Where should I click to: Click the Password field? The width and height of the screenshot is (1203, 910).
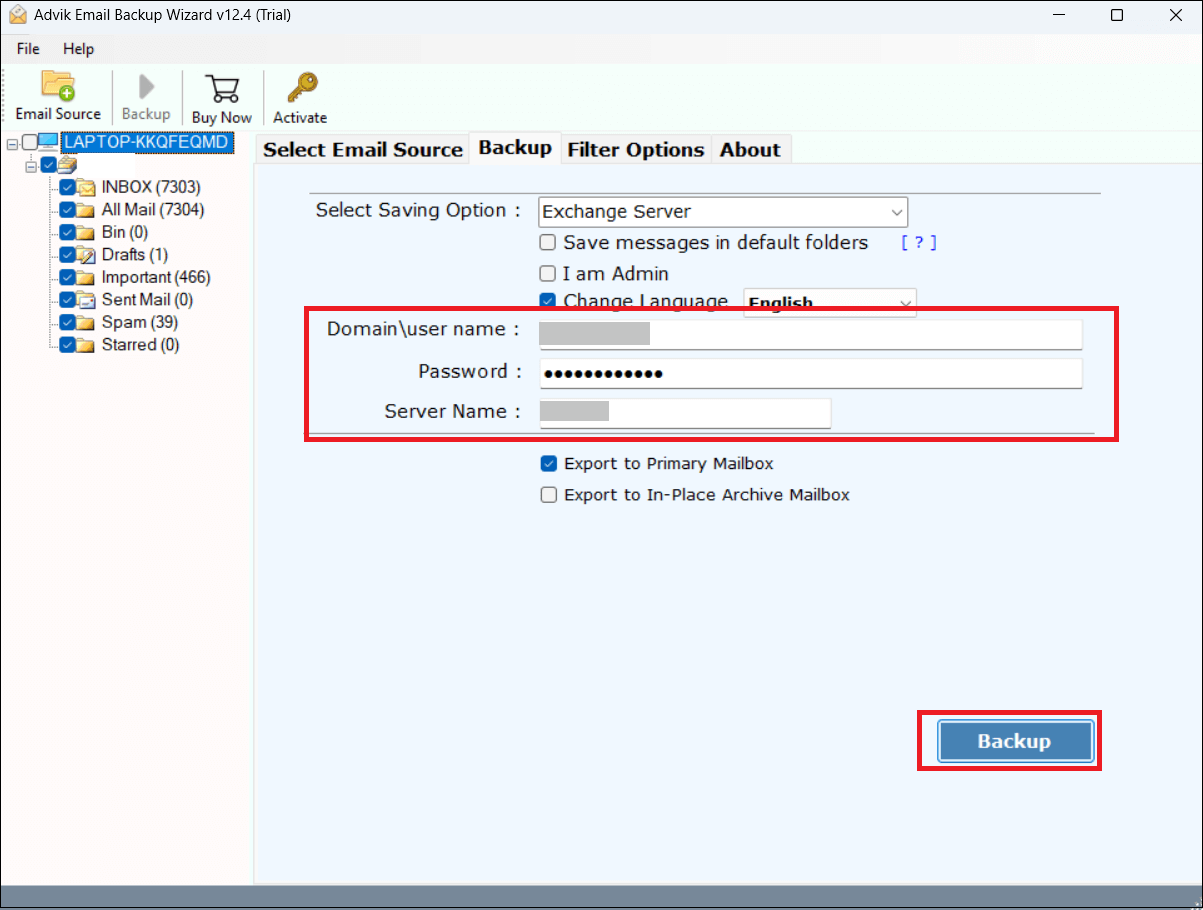point(810,373)
